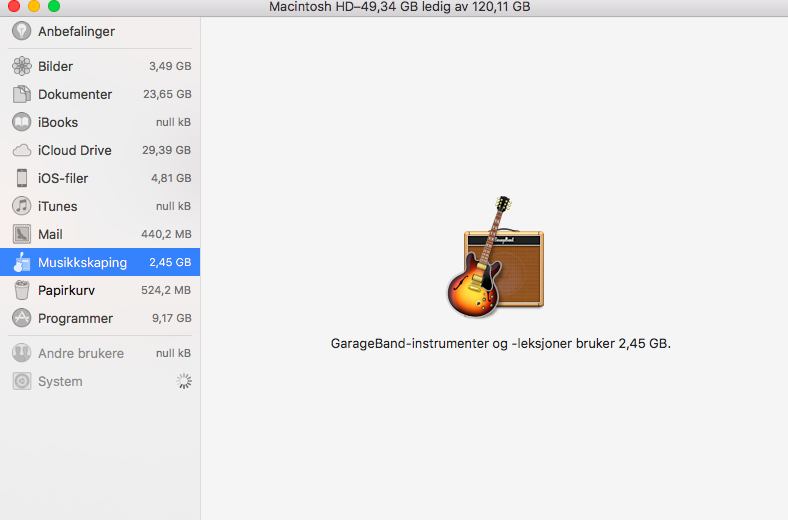Select the System gear icon
788x520 pixels.
pyautogui.click(x=22, y=381)
